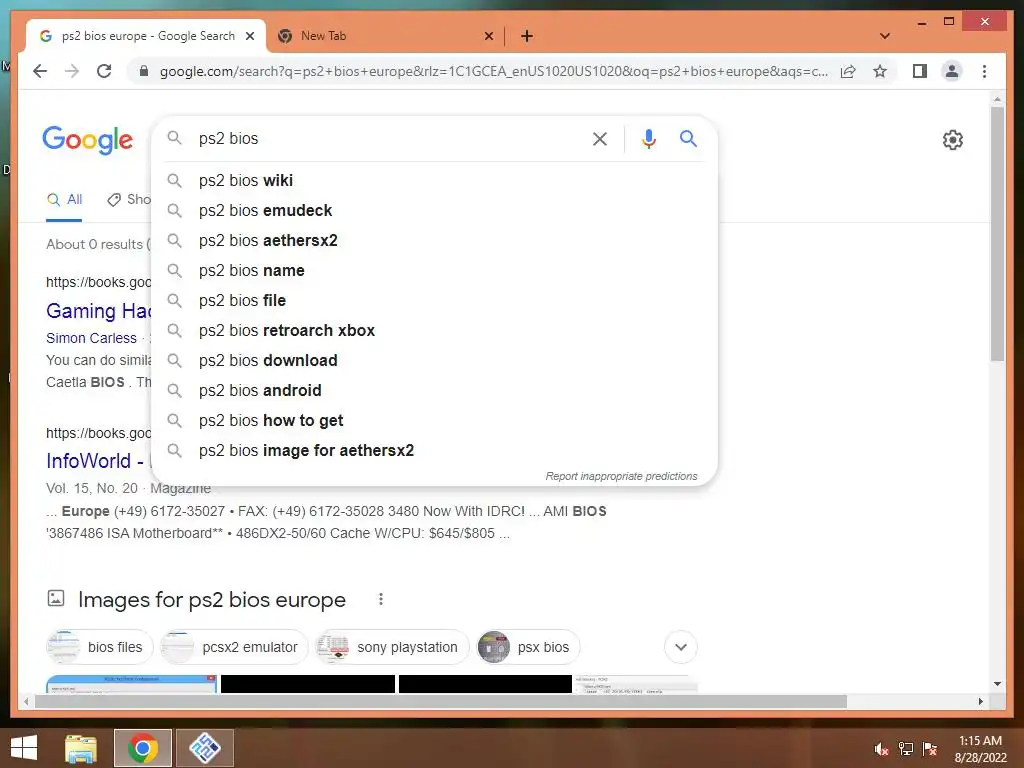Submit search with the blue magnifier icon
The image size is (1024, 768).
point(688,138)
